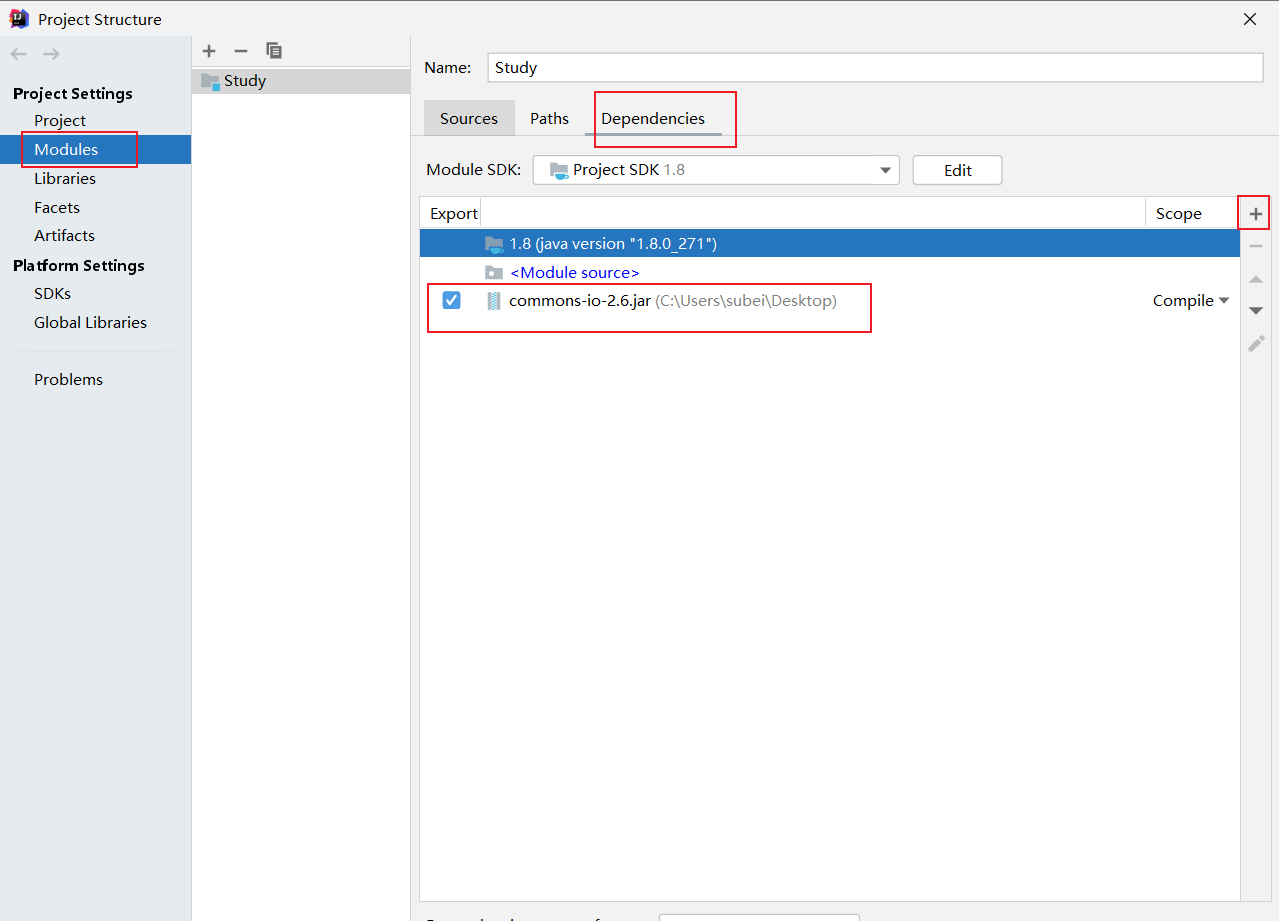Switch to the Paths tab
The image size is (1279, 921).
tap(549, 118)
